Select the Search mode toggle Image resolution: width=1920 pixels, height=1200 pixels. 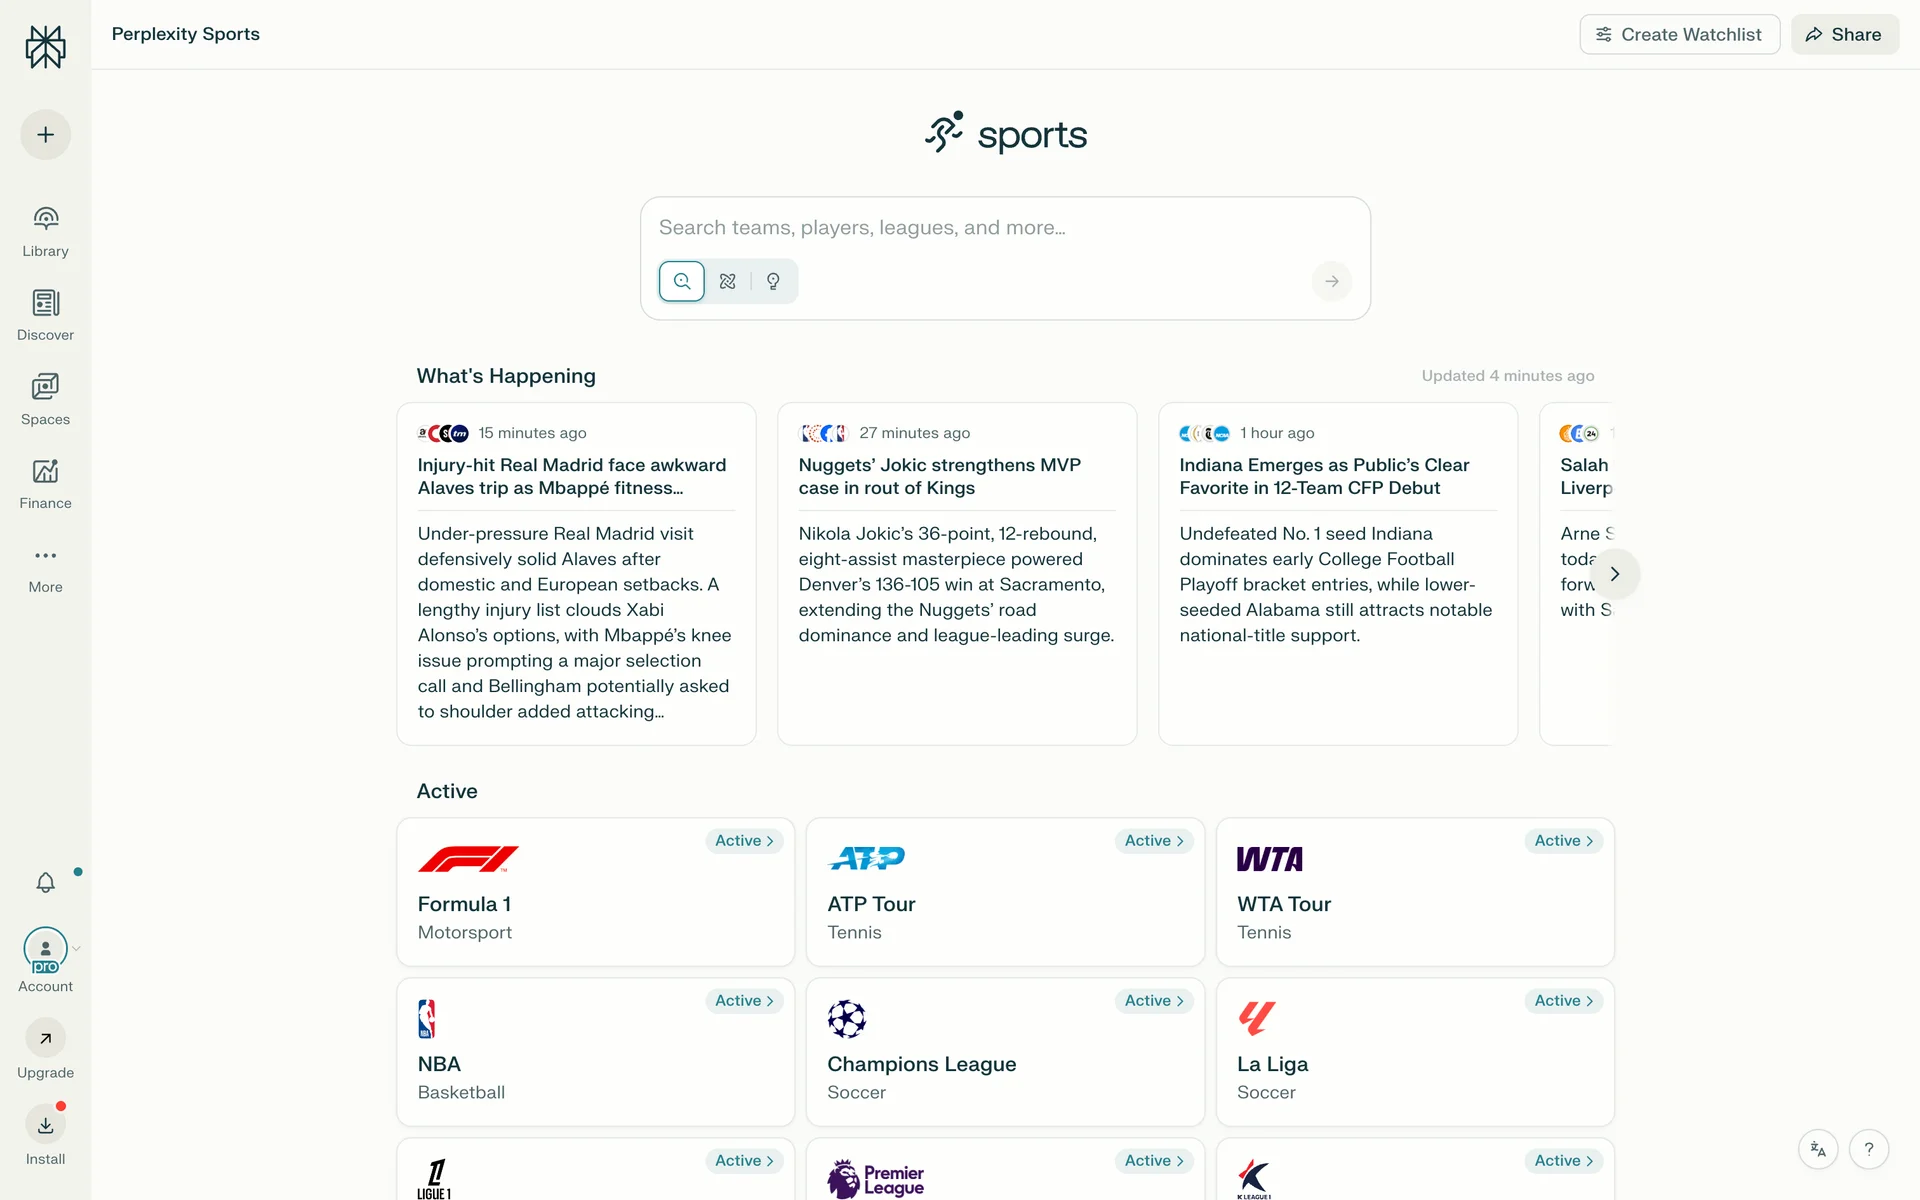(682, 281)
